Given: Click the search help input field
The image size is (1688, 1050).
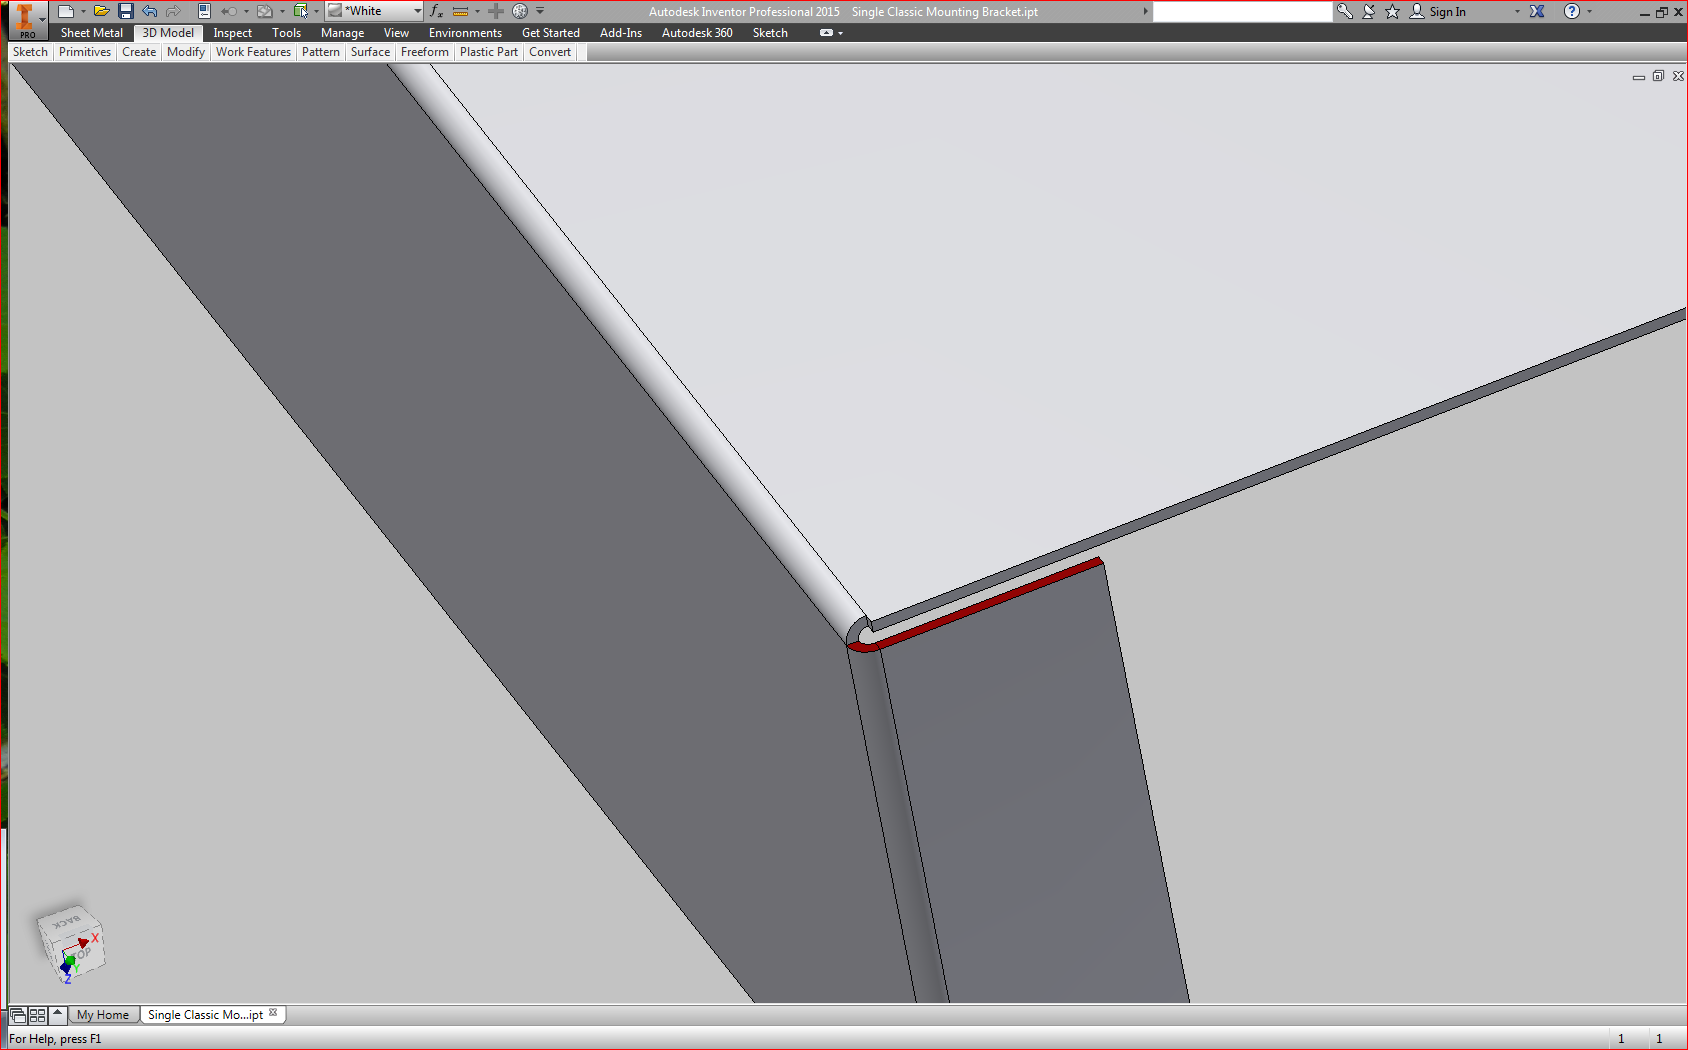Looking at the screenshot, I should tap(1243, 11).
